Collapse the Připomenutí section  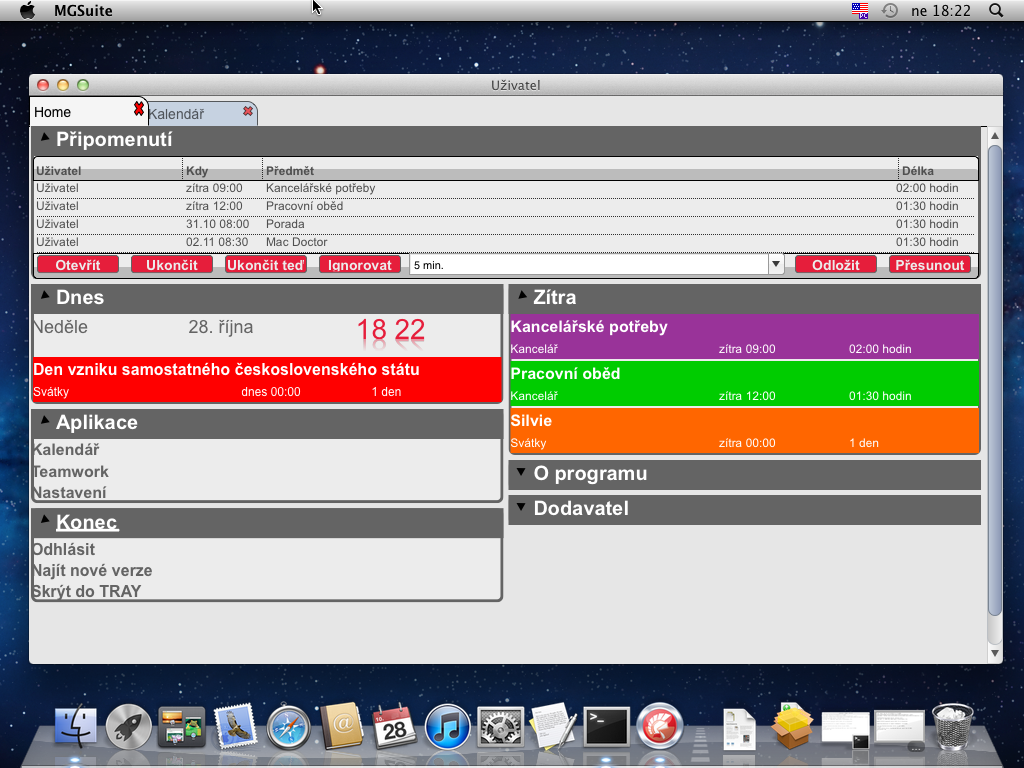[x=45, y=137]
